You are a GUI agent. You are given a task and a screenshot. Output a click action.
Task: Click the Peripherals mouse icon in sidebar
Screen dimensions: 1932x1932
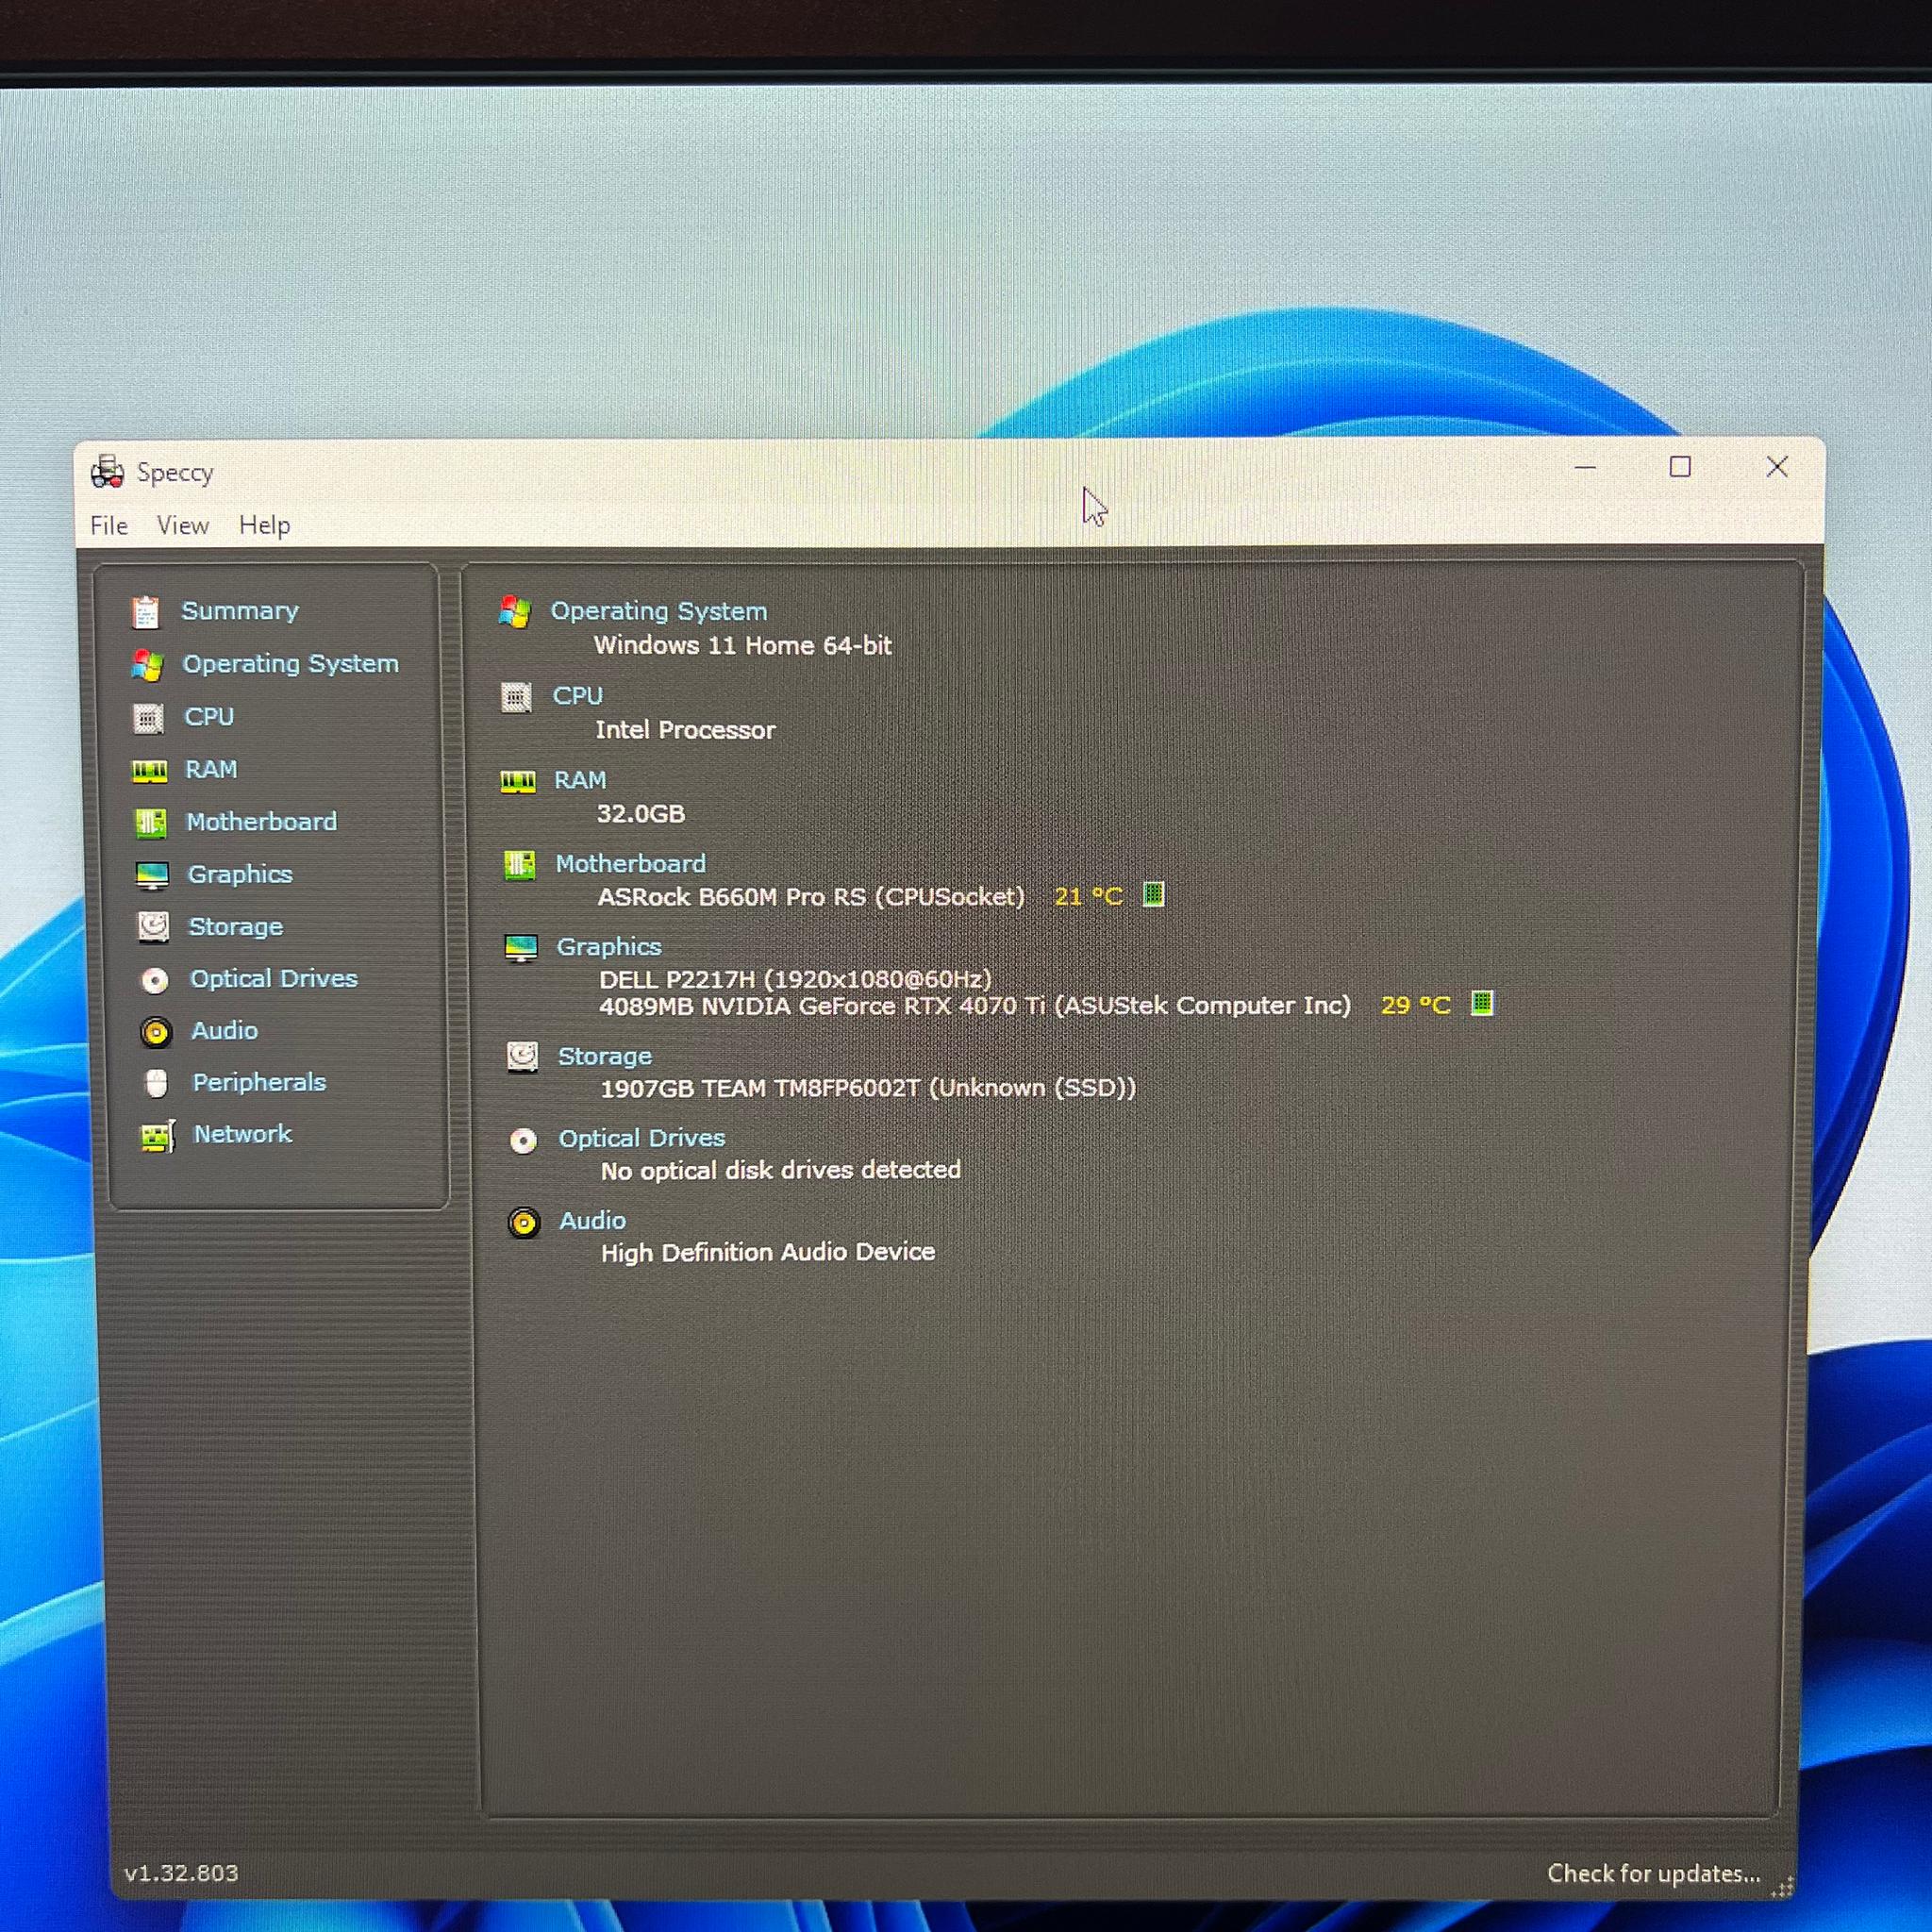coord(156,1083)
